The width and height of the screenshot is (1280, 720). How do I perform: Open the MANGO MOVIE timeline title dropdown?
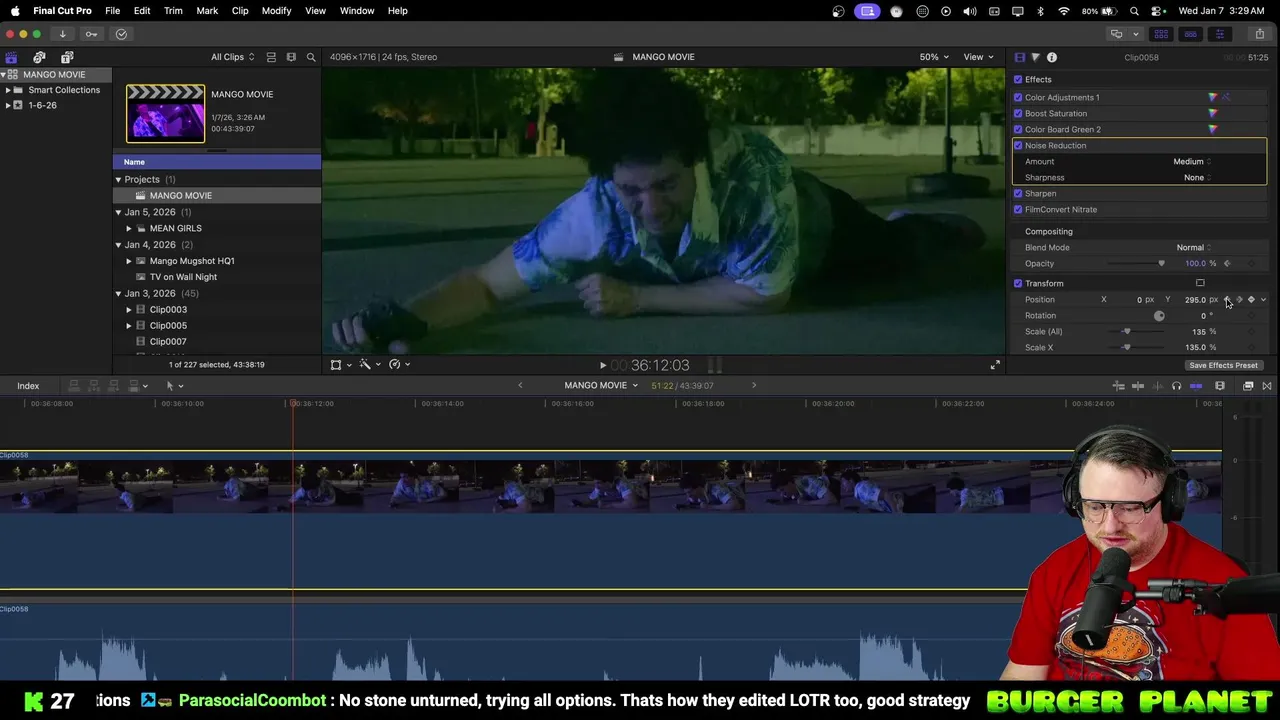(x=601, y=386)
